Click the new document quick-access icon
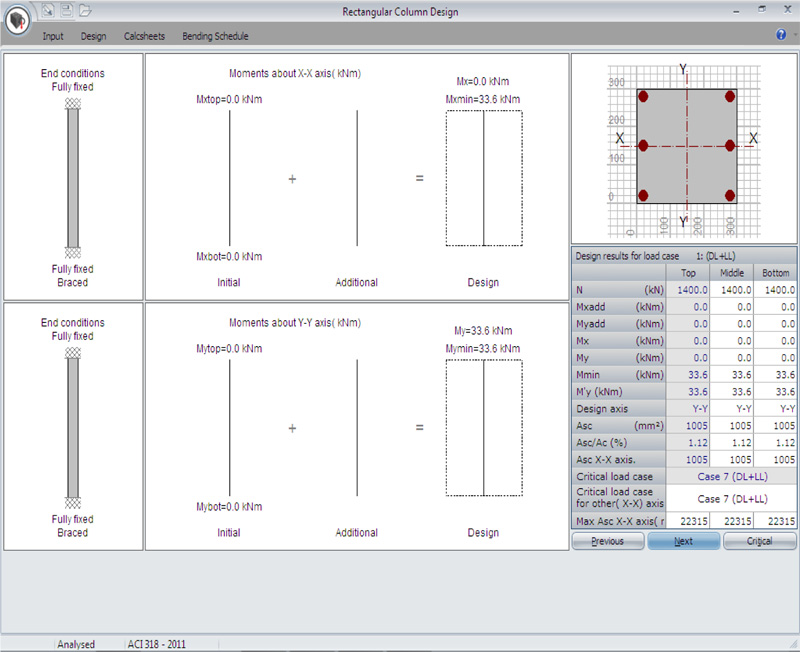Image resolution: width=800 pixels, height=652 pixels. [x=48, y=10]
